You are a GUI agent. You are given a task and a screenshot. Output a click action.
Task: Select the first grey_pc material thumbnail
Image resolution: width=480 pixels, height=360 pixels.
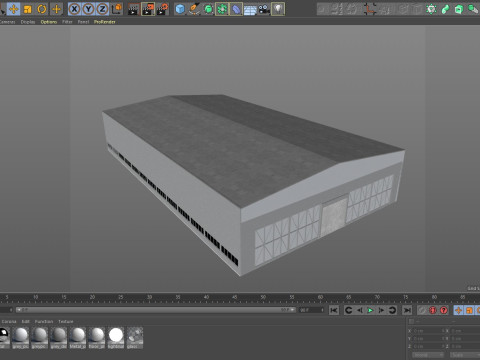point(20,338)
